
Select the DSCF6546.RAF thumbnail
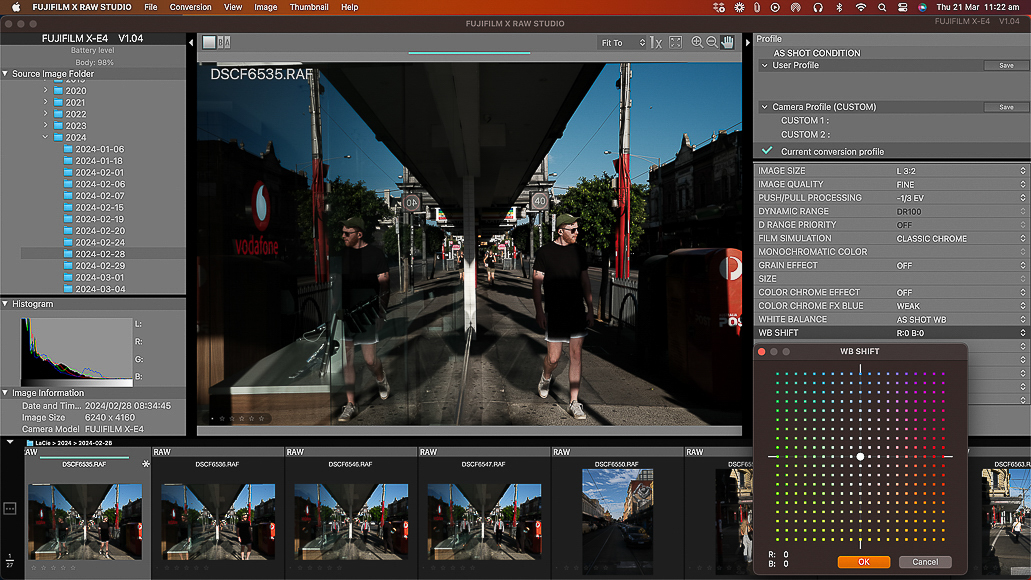(351, 521)
